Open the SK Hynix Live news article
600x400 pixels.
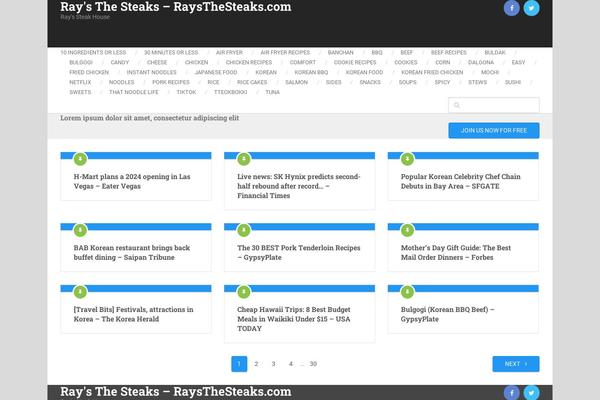(298, 186)
